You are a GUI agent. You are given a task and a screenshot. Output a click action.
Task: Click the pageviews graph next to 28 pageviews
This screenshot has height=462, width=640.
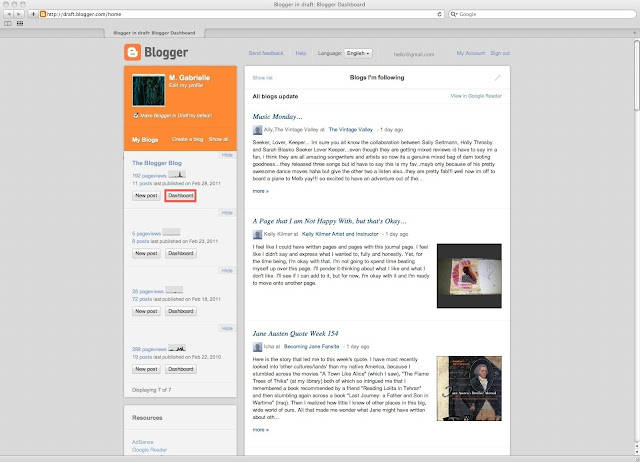coord(174,290)
